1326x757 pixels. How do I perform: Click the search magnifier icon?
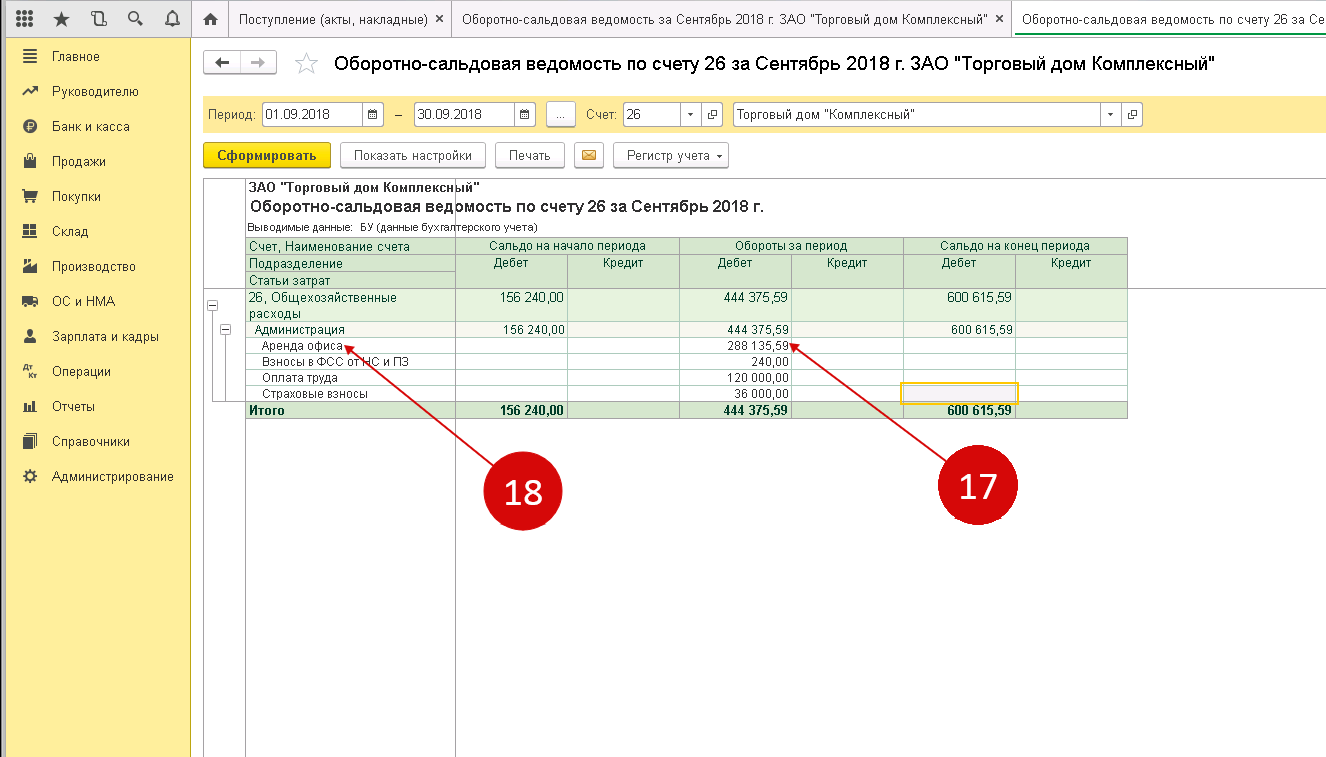pos(134,19)
